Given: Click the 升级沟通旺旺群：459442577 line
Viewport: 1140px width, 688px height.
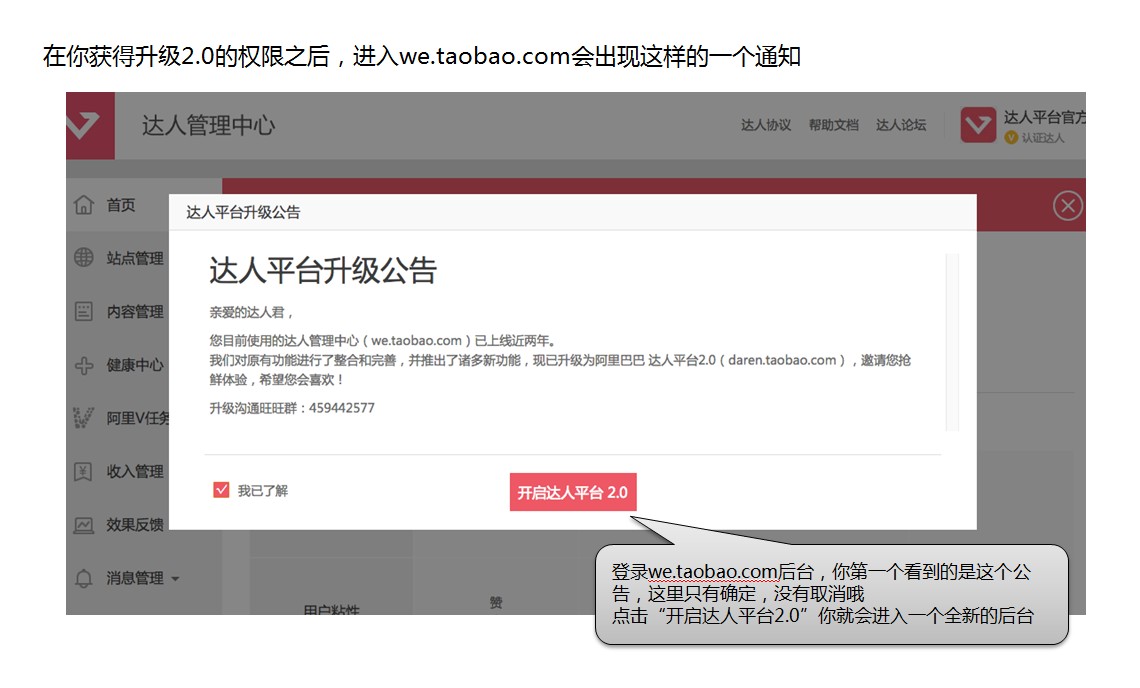Looking at the screenshot, I should pyautogui.click(x=292, y=408).
